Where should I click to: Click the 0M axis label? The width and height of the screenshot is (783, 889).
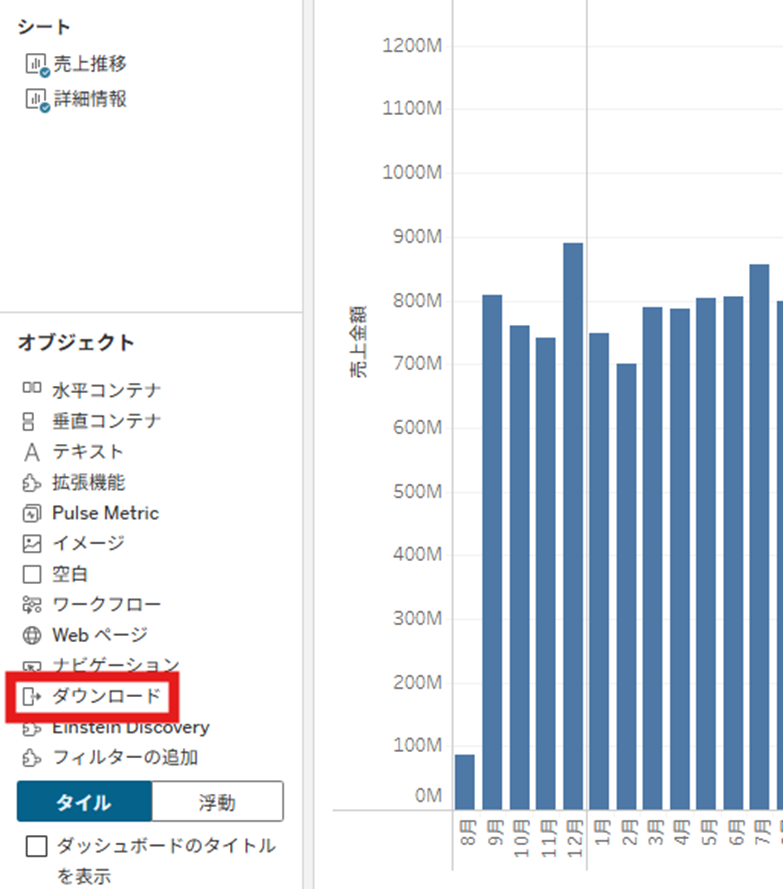point(428,795)
